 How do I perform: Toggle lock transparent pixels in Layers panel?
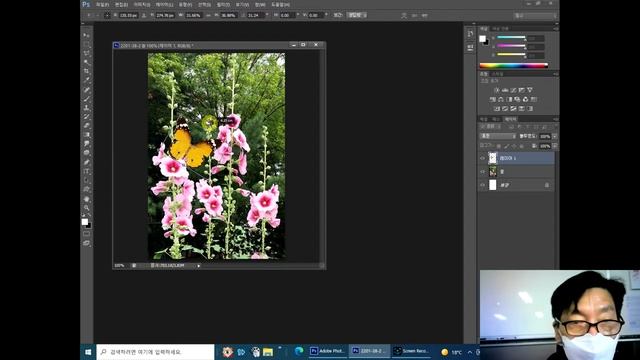point(499,146)
